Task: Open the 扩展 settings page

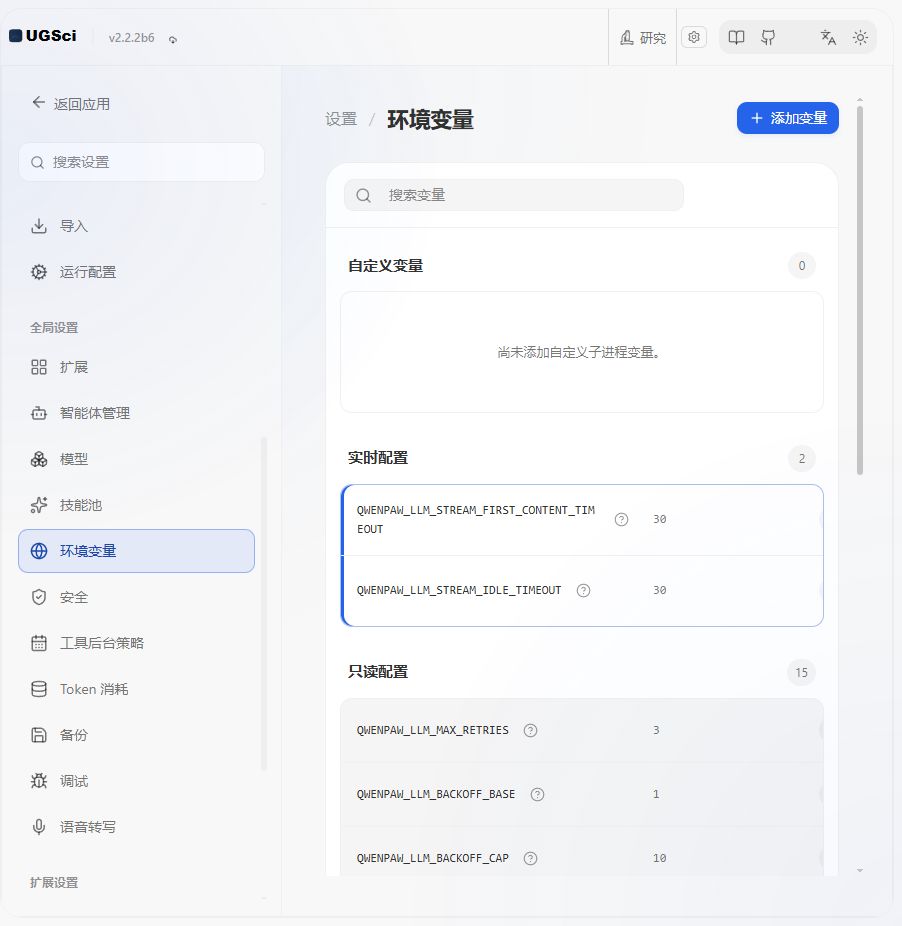Action: pos(136,367)
